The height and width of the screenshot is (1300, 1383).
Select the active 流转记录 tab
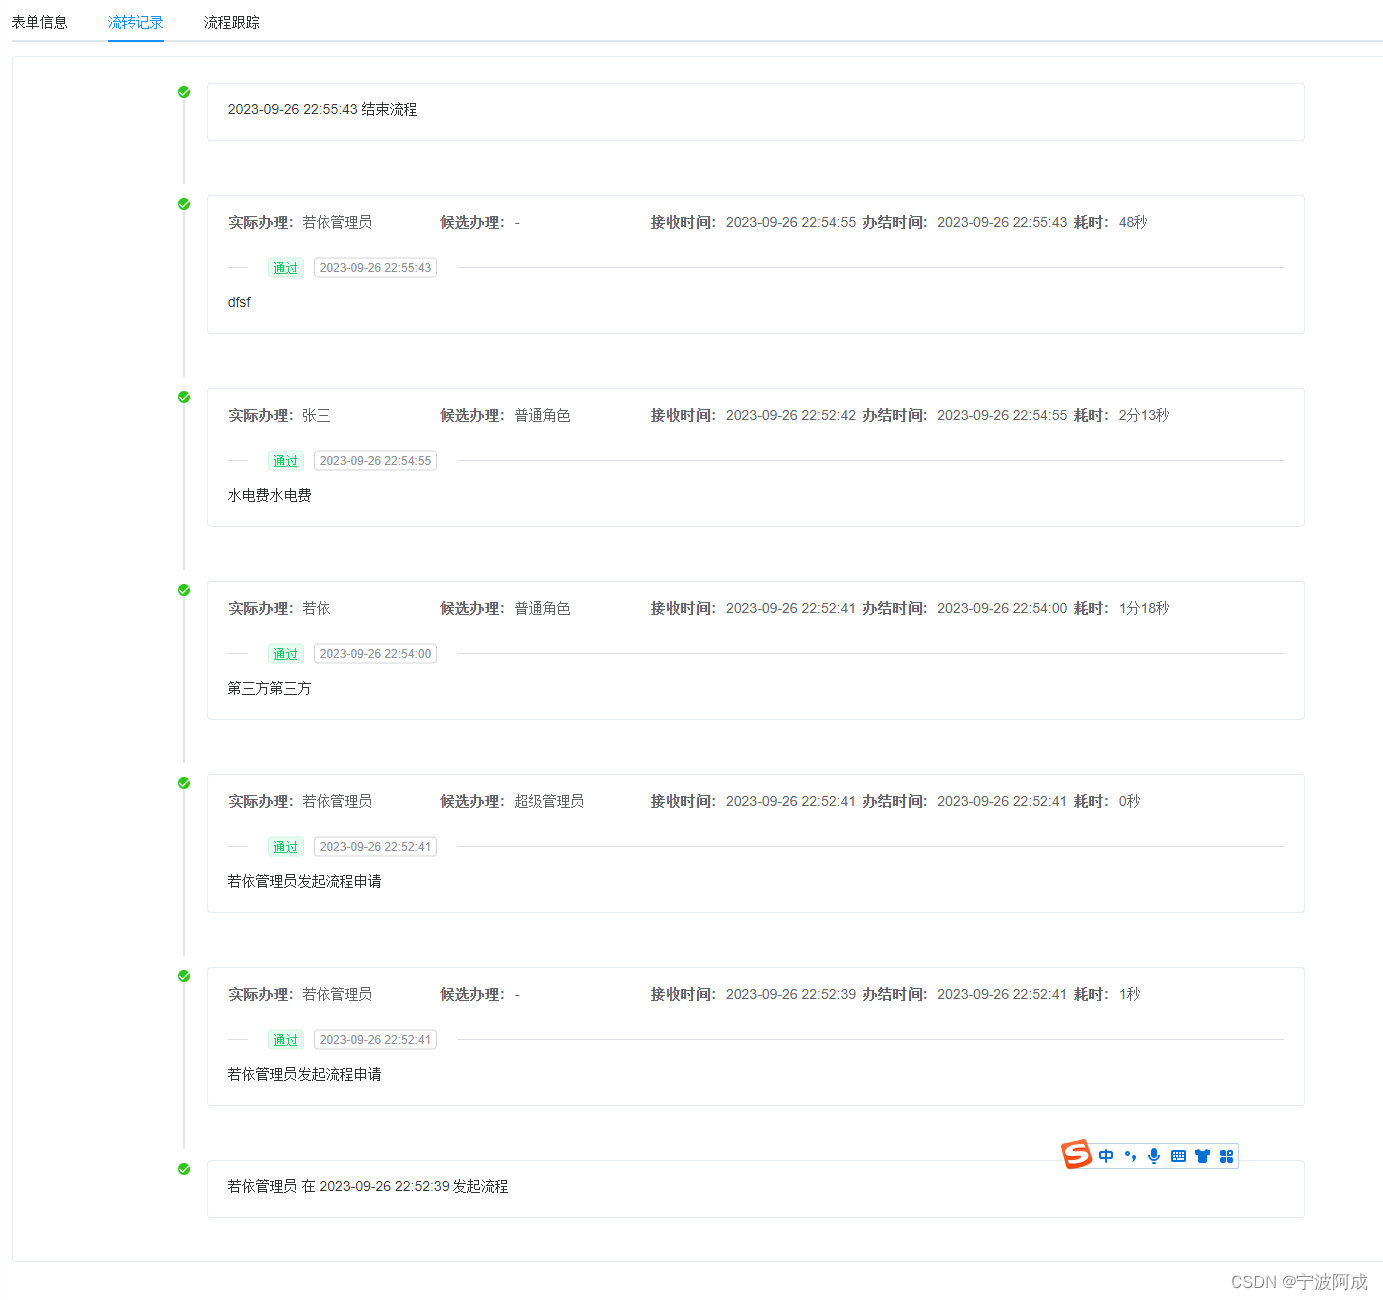[x=135, y=21]
